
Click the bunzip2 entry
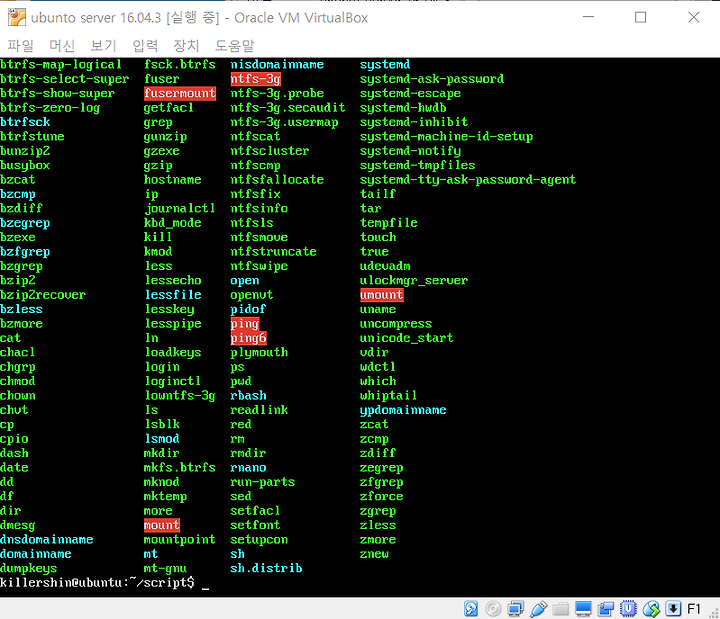25,151
